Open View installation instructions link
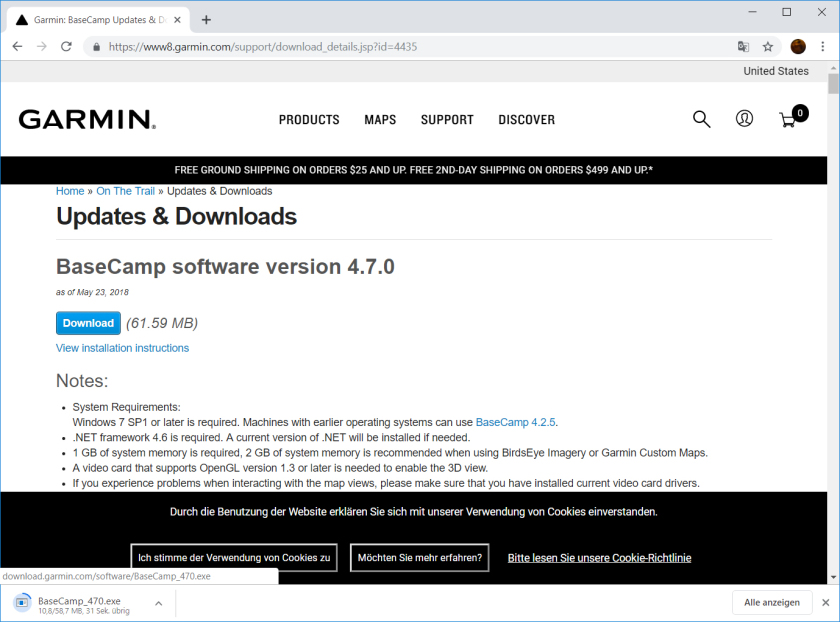Screen dimensions: 840x622 click(122, 348)
